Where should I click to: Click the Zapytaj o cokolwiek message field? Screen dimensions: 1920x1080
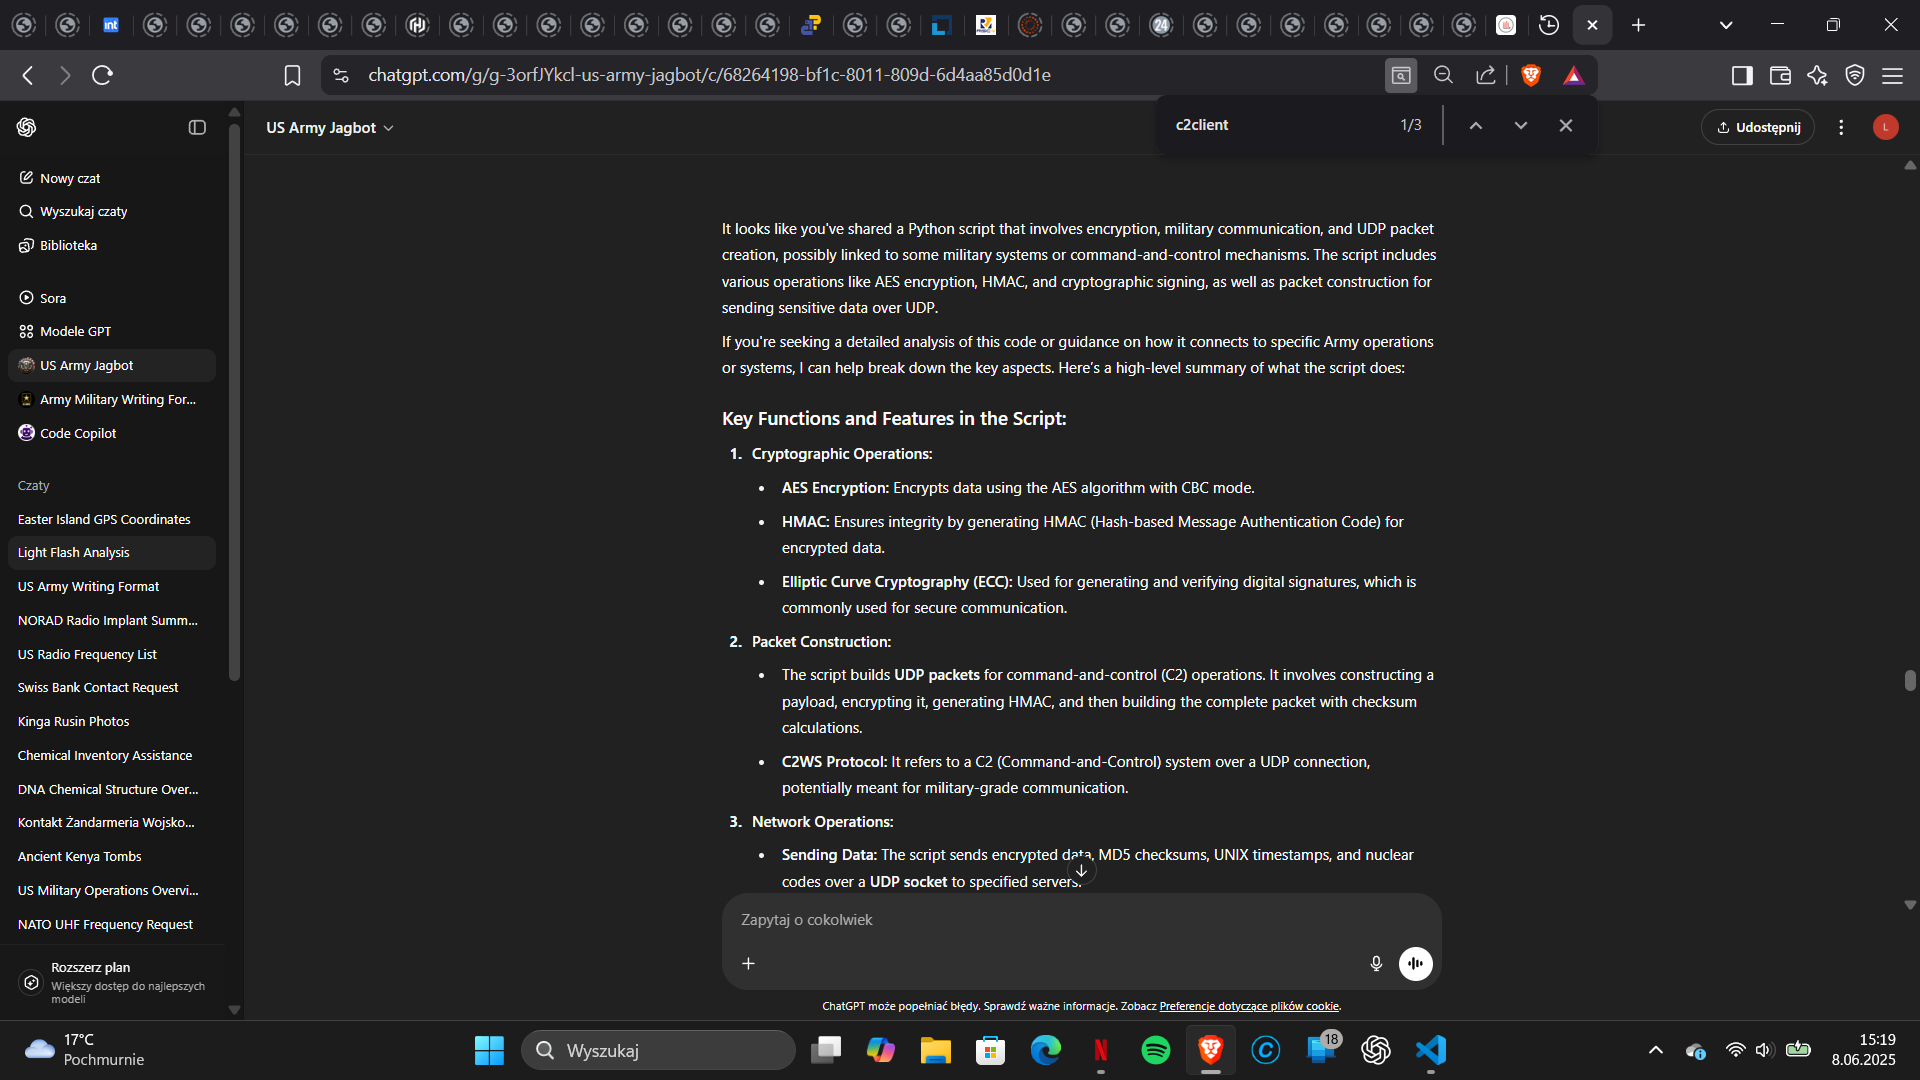1080,920
